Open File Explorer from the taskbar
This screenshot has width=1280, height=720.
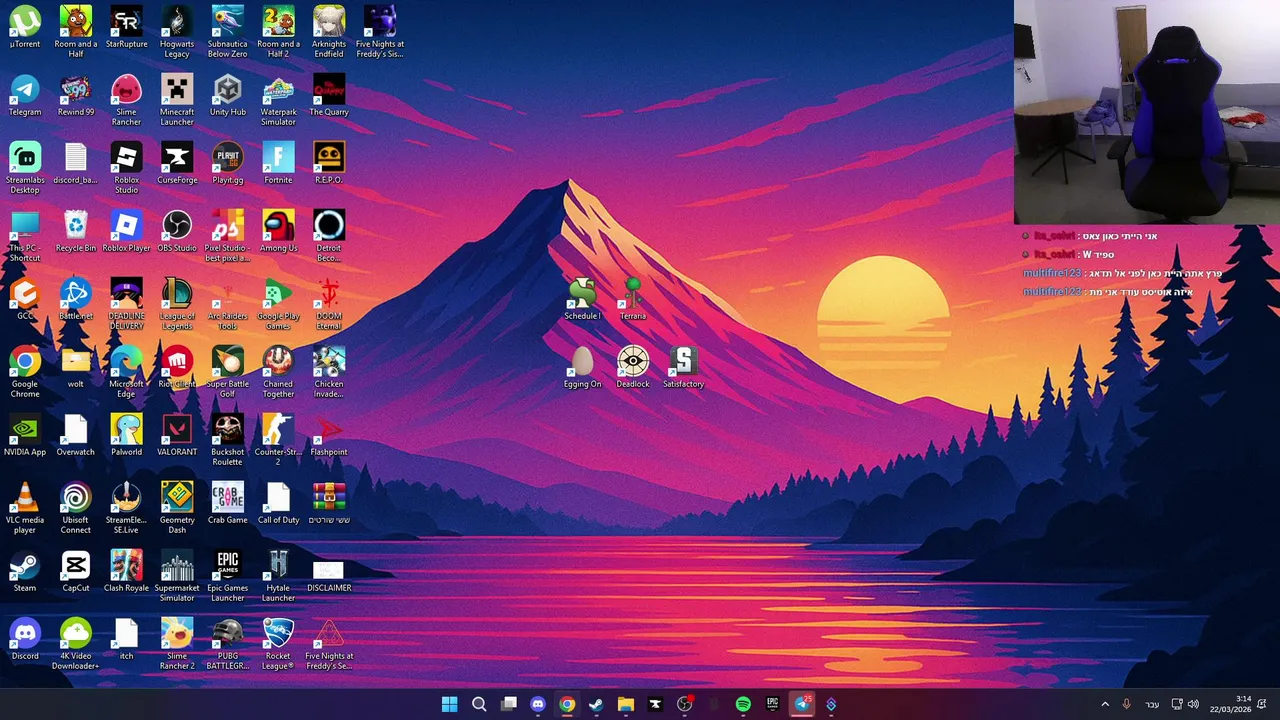pos(626,704)
